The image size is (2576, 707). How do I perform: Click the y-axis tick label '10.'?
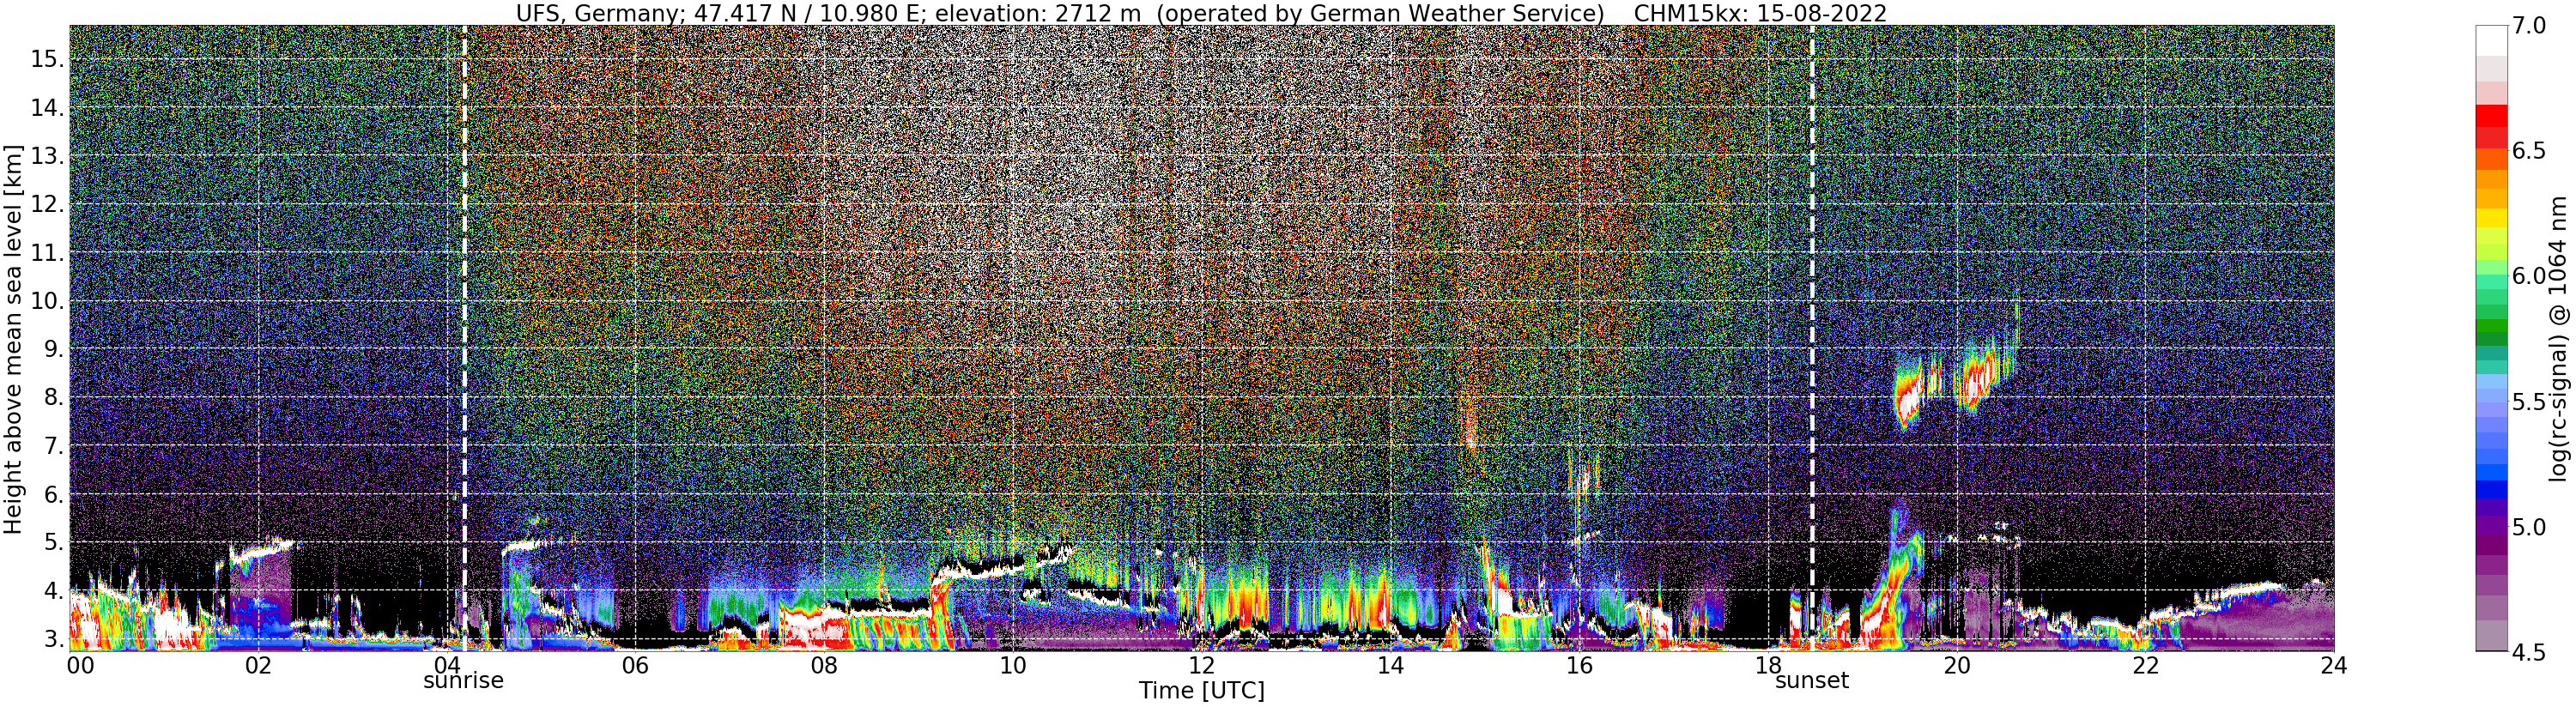47,301
